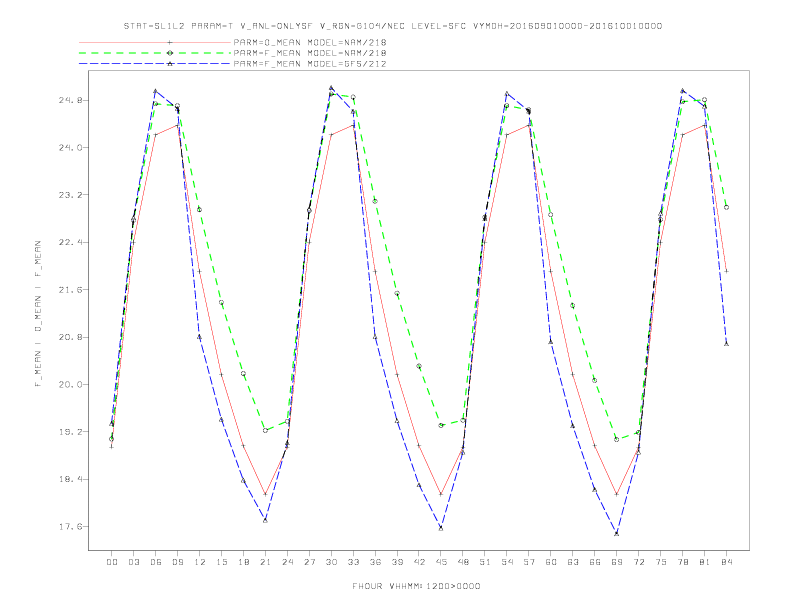Click x-axis forecast hour label 48
792x612 pixels.
click(x=463, y=562)
